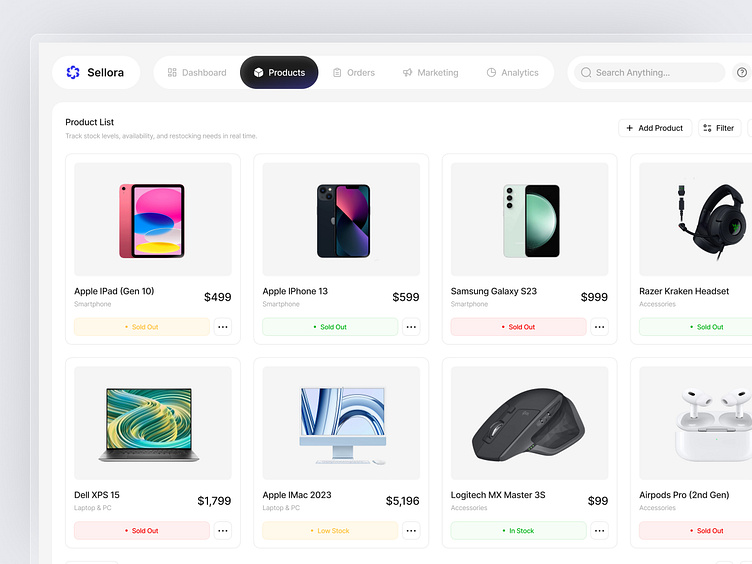
Task: Open the help question-mark icon
Action: point(741,72)
